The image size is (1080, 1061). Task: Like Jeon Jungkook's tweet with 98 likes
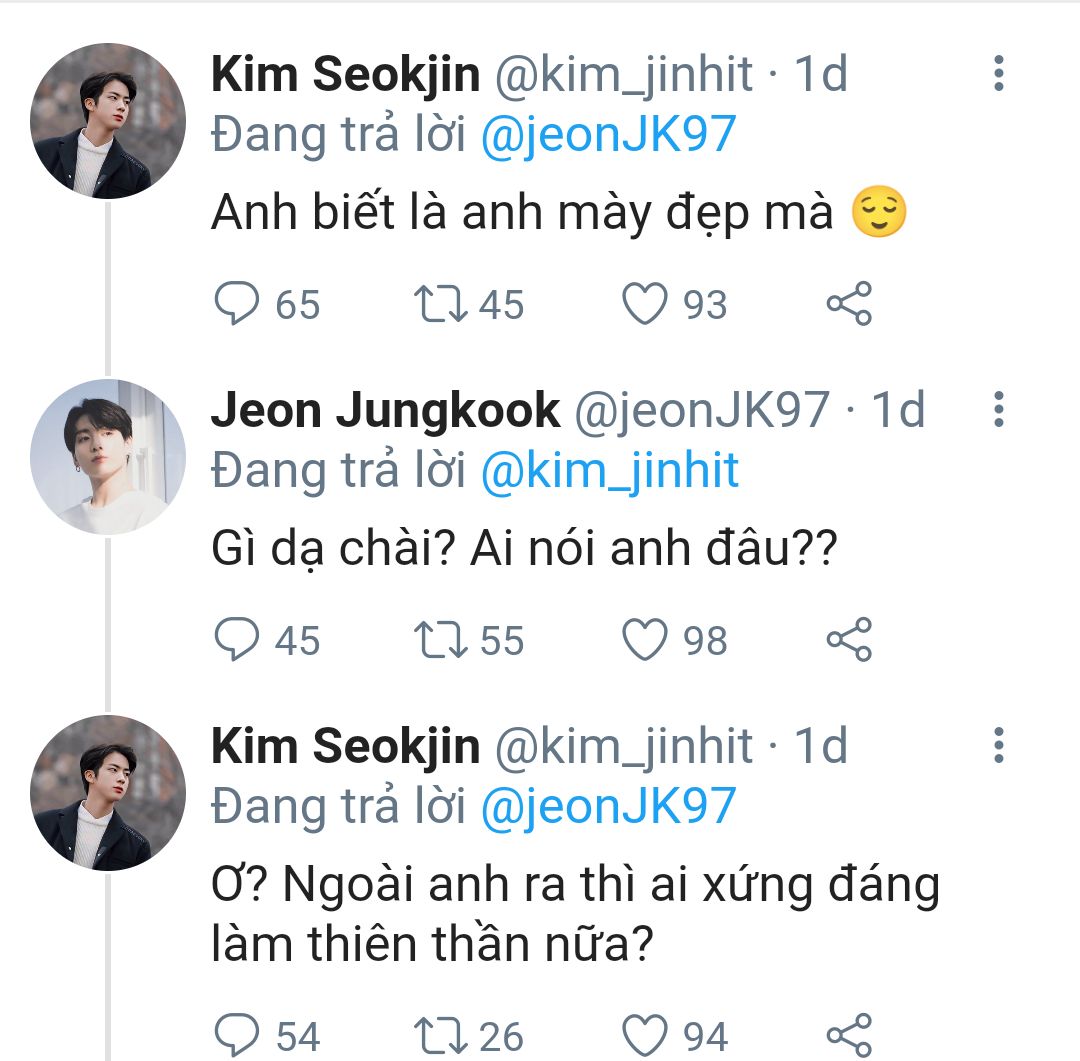click(x=645, y=640)
